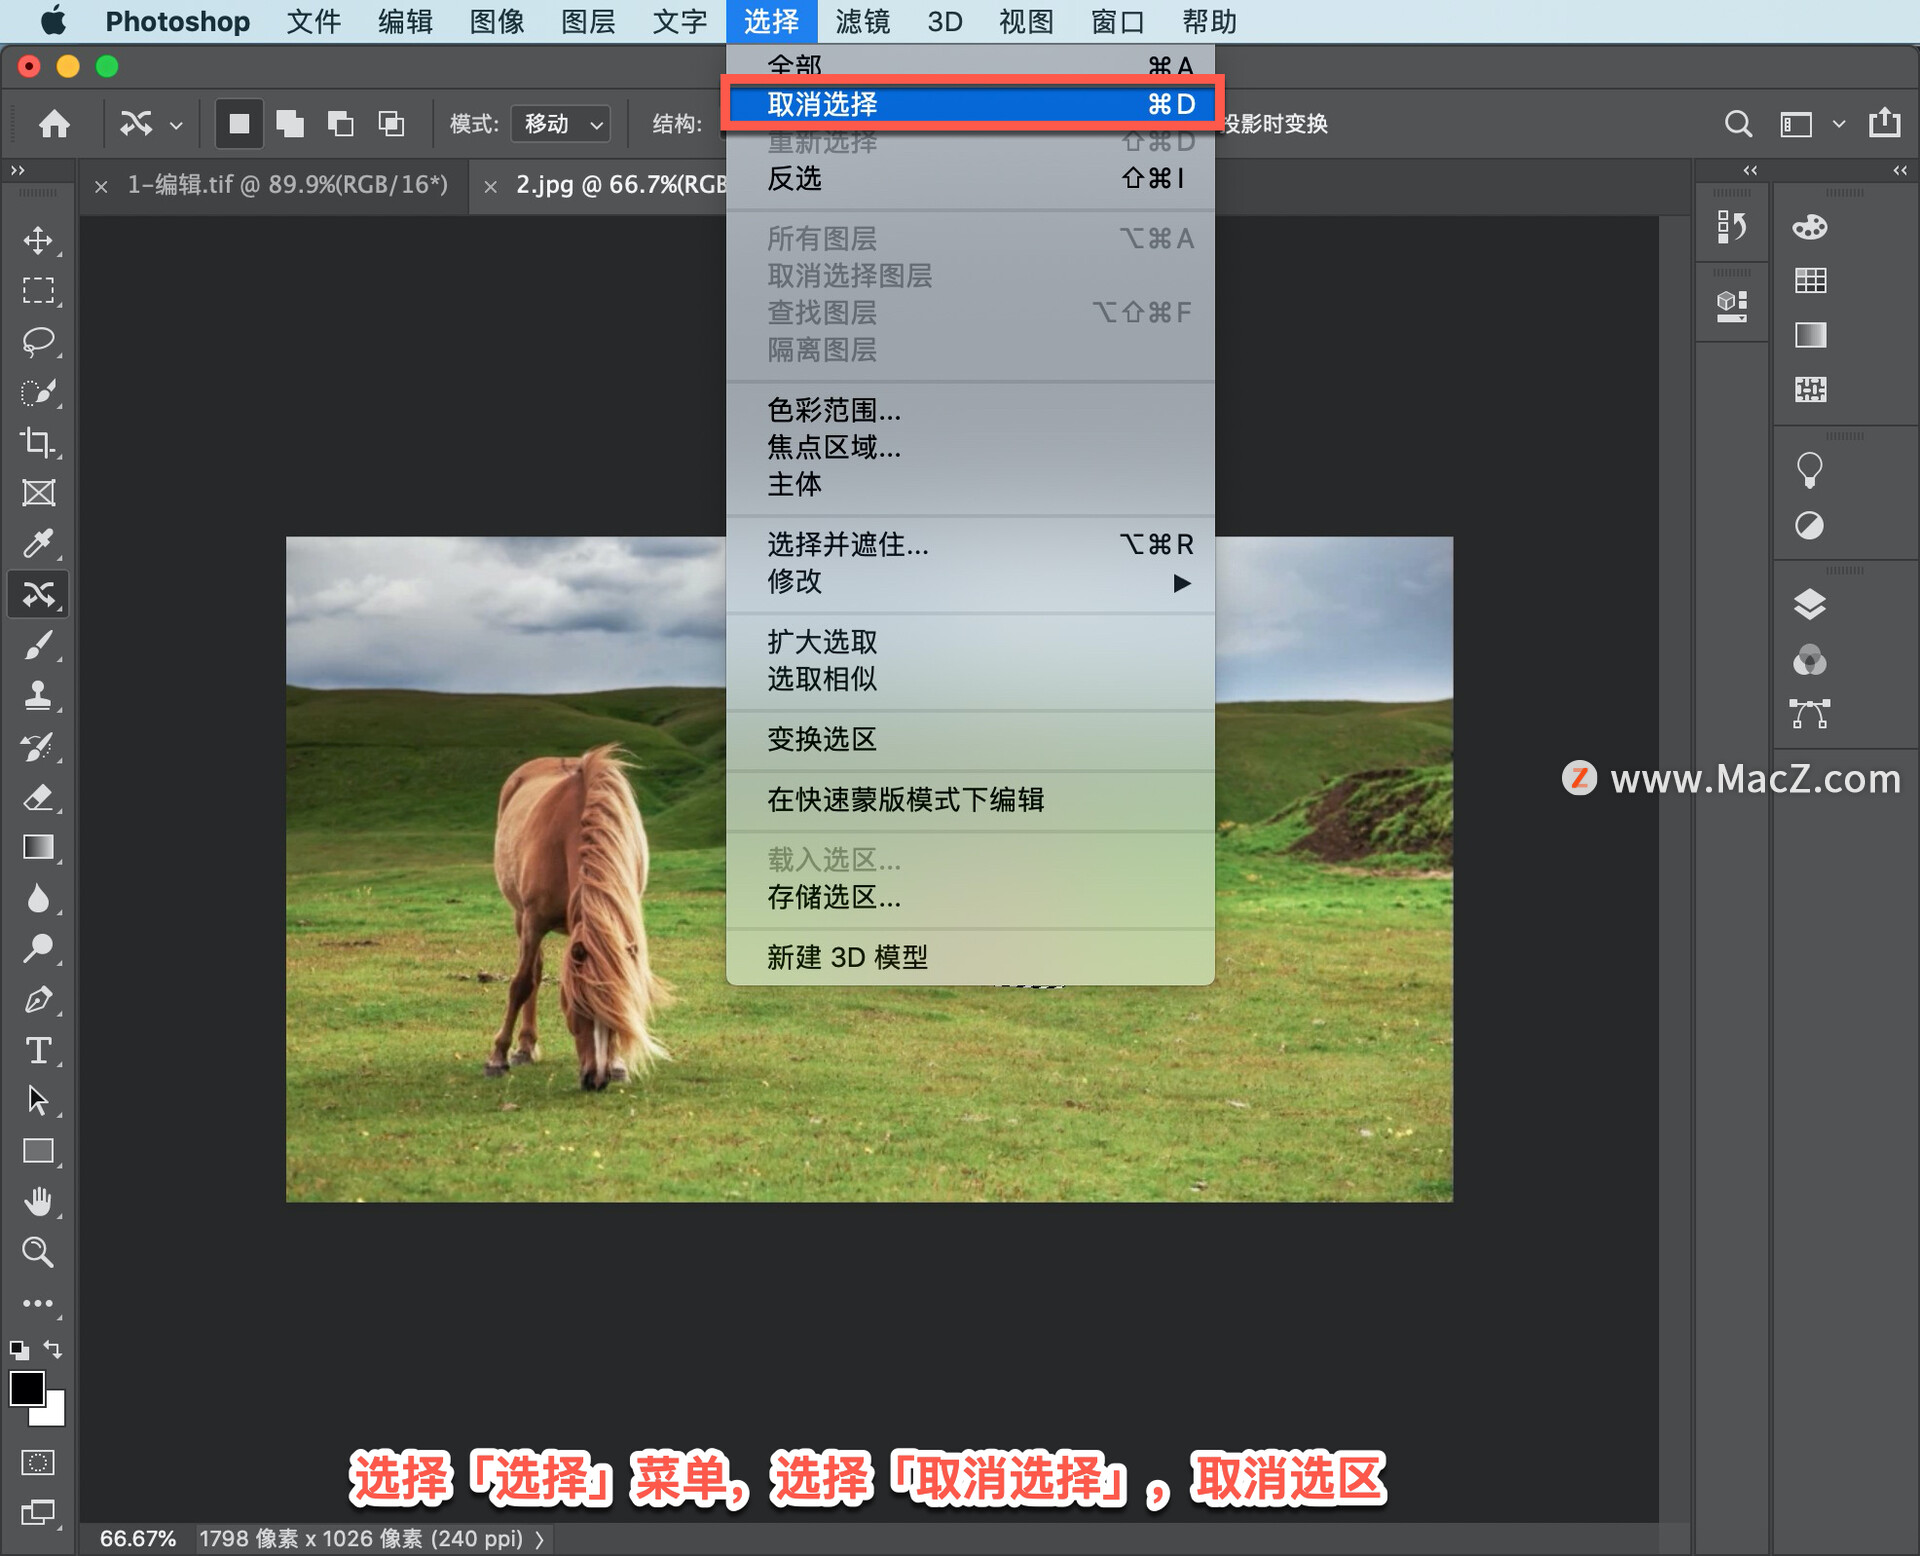
Task: Select the Frame tool
Action: click(x=38, y=493)
